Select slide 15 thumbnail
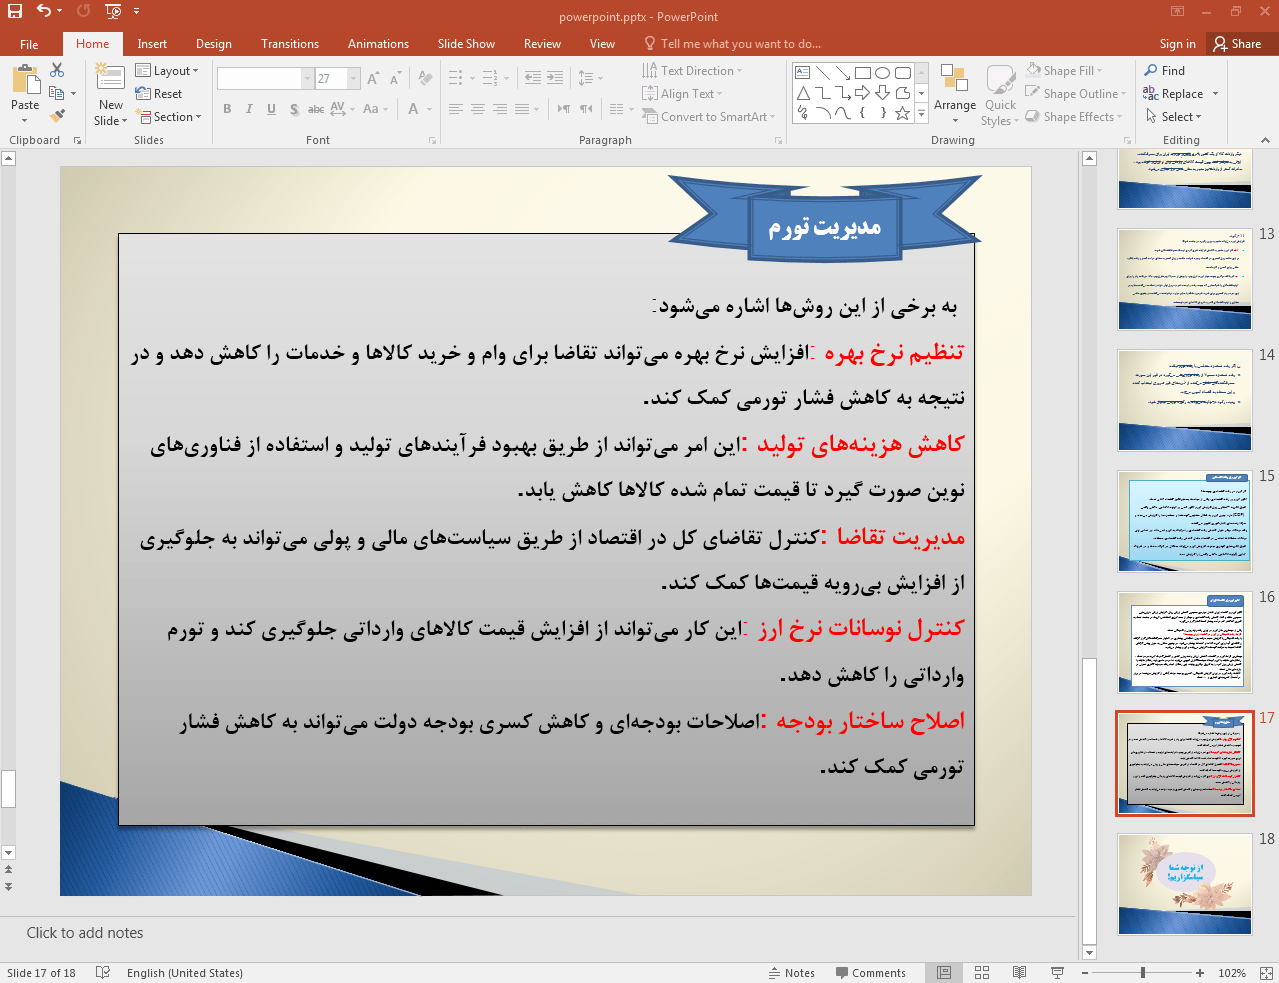 click(x=1185, y=522)
